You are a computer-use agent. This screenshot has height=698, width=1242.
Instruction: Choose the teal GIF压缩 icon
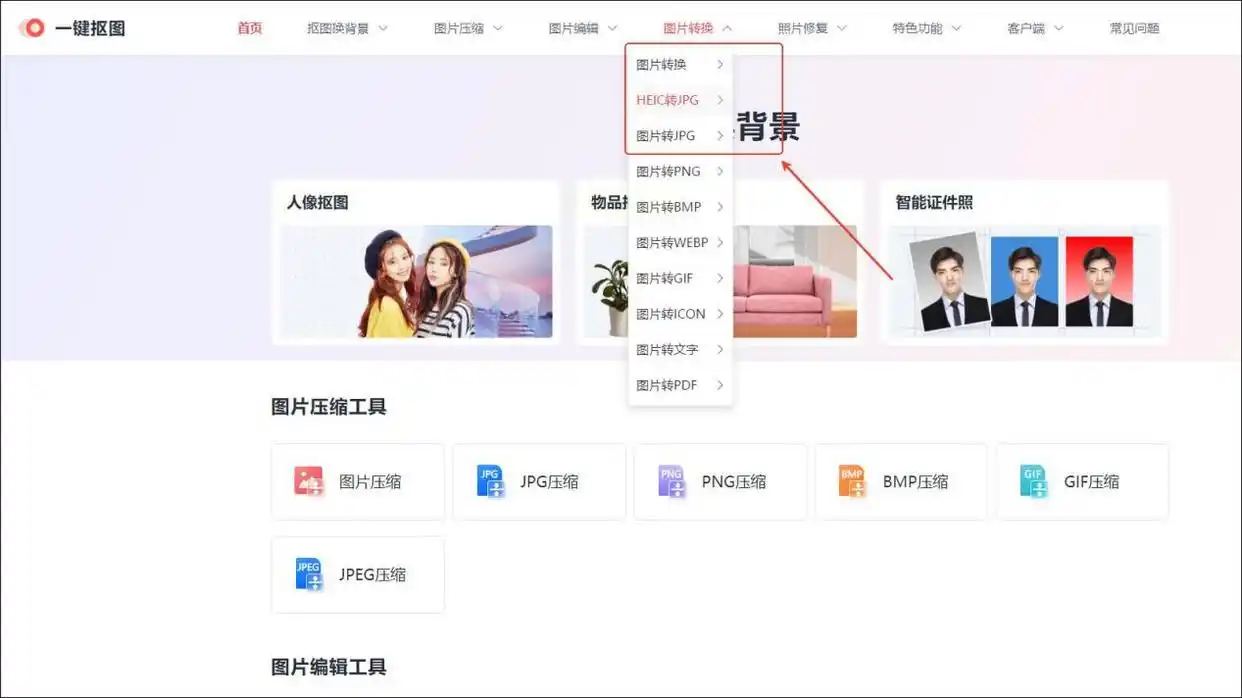(x=1033, y=481)
